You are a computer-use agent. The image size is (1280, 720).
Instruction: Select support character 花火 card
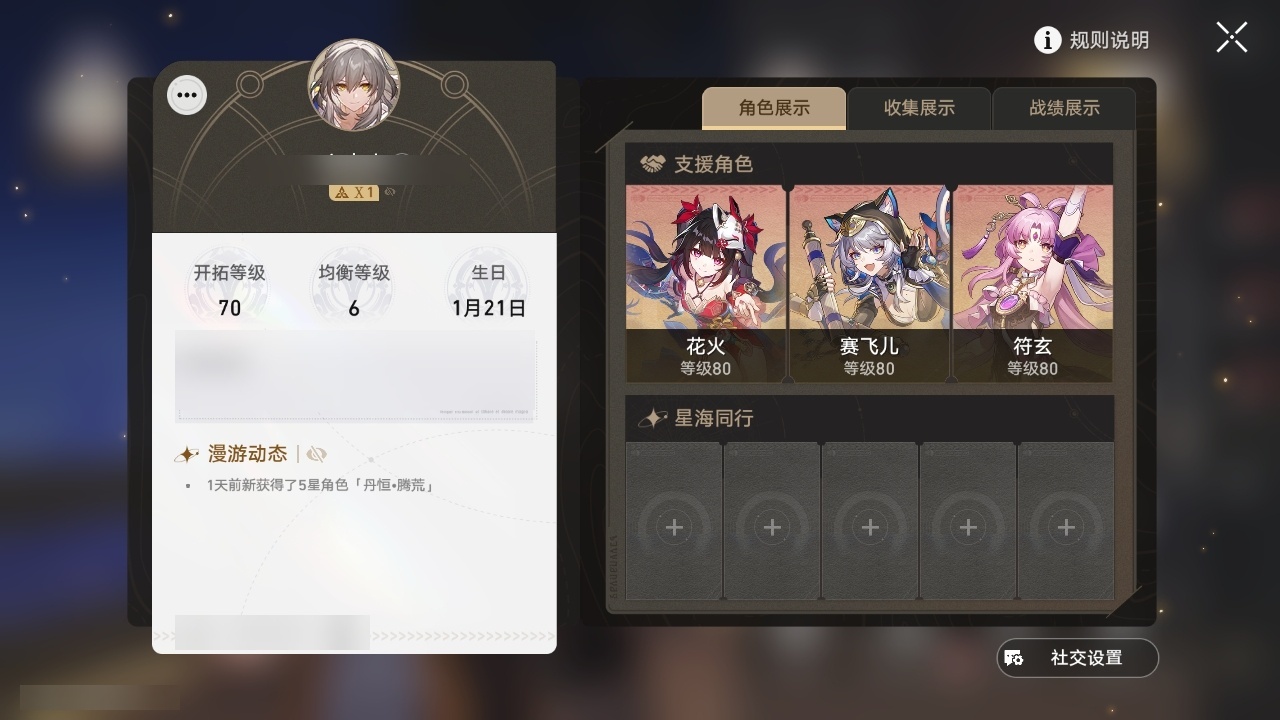point(706,283)
